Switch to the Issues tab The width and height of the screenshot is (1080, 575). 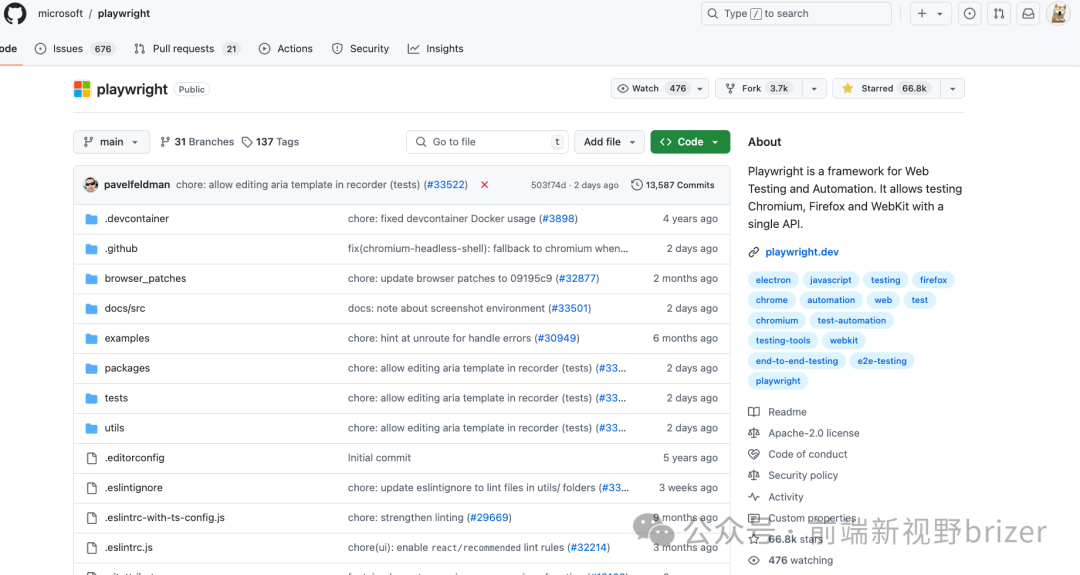75,49
